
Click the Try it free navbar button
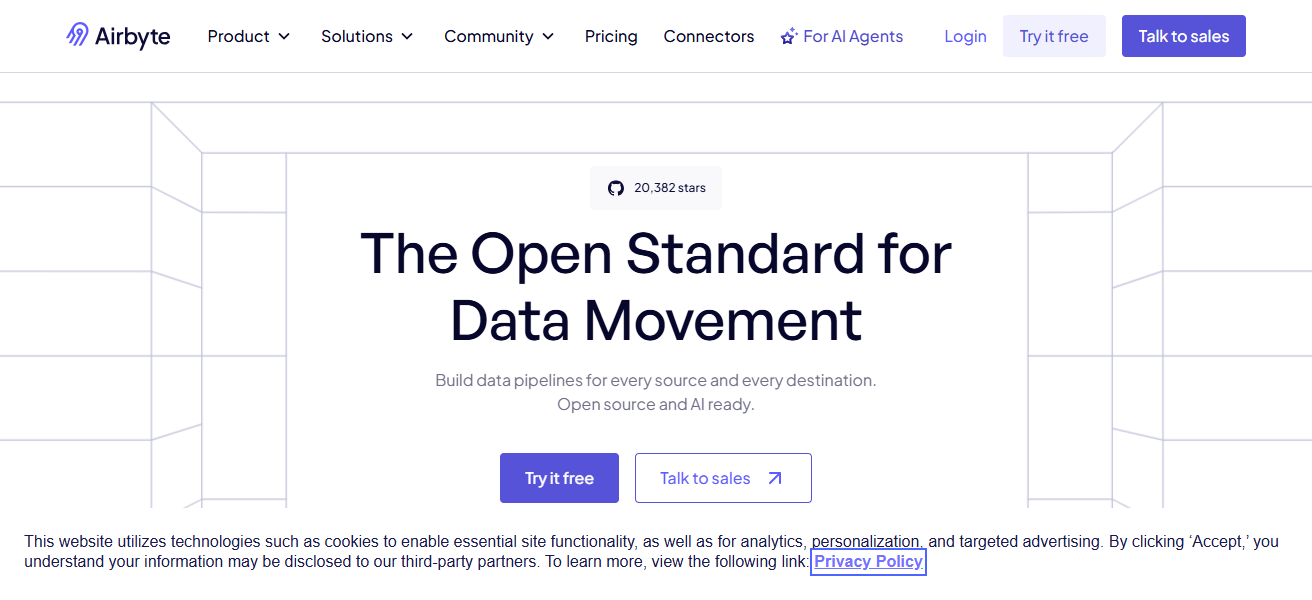1054,36
